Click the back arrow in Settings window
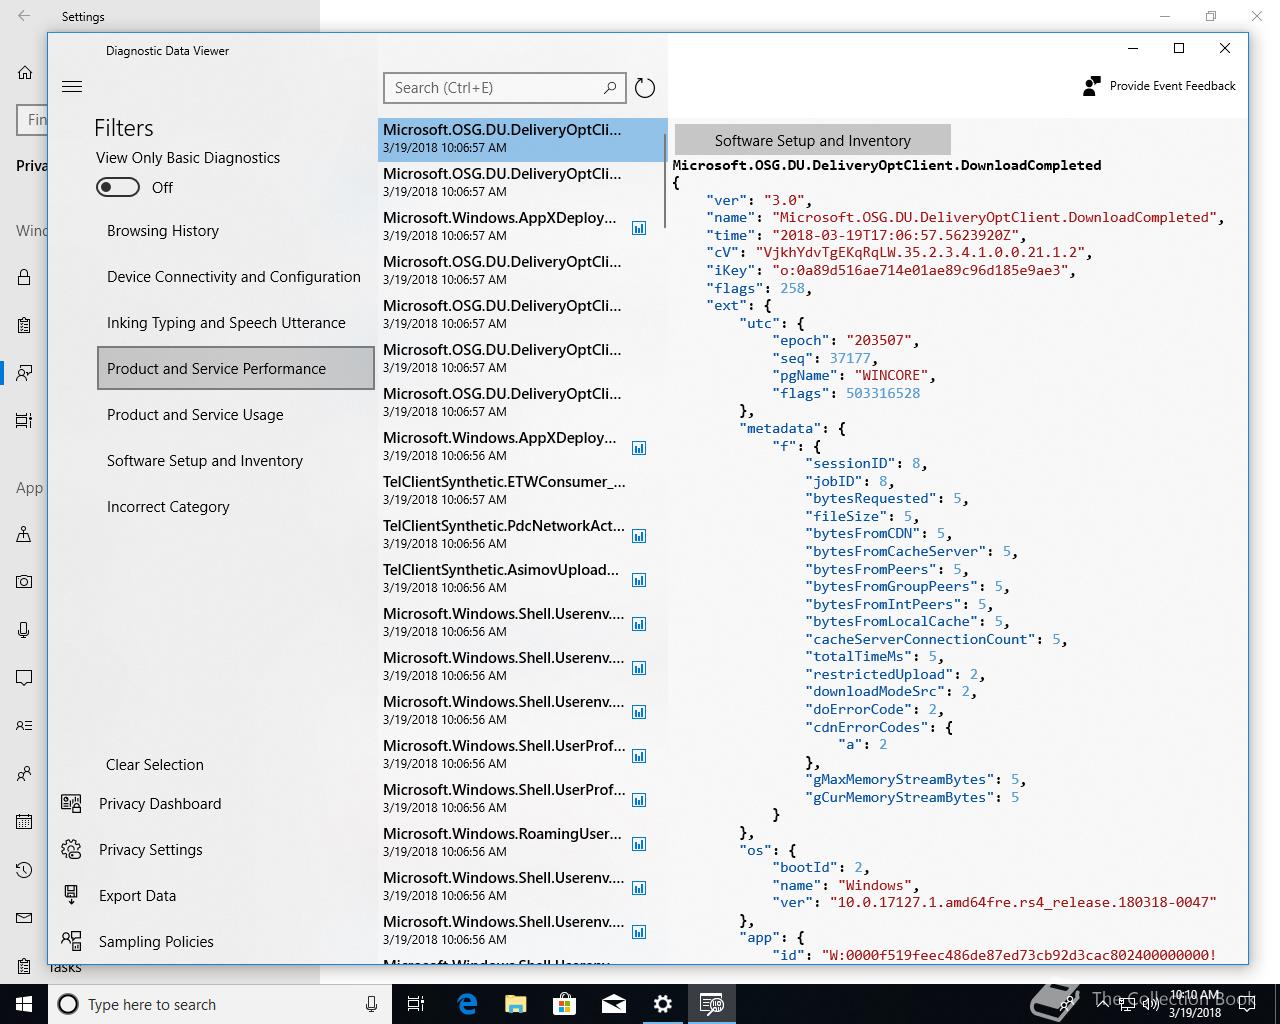This screenshot has width=1280, height=1024. 24,16
